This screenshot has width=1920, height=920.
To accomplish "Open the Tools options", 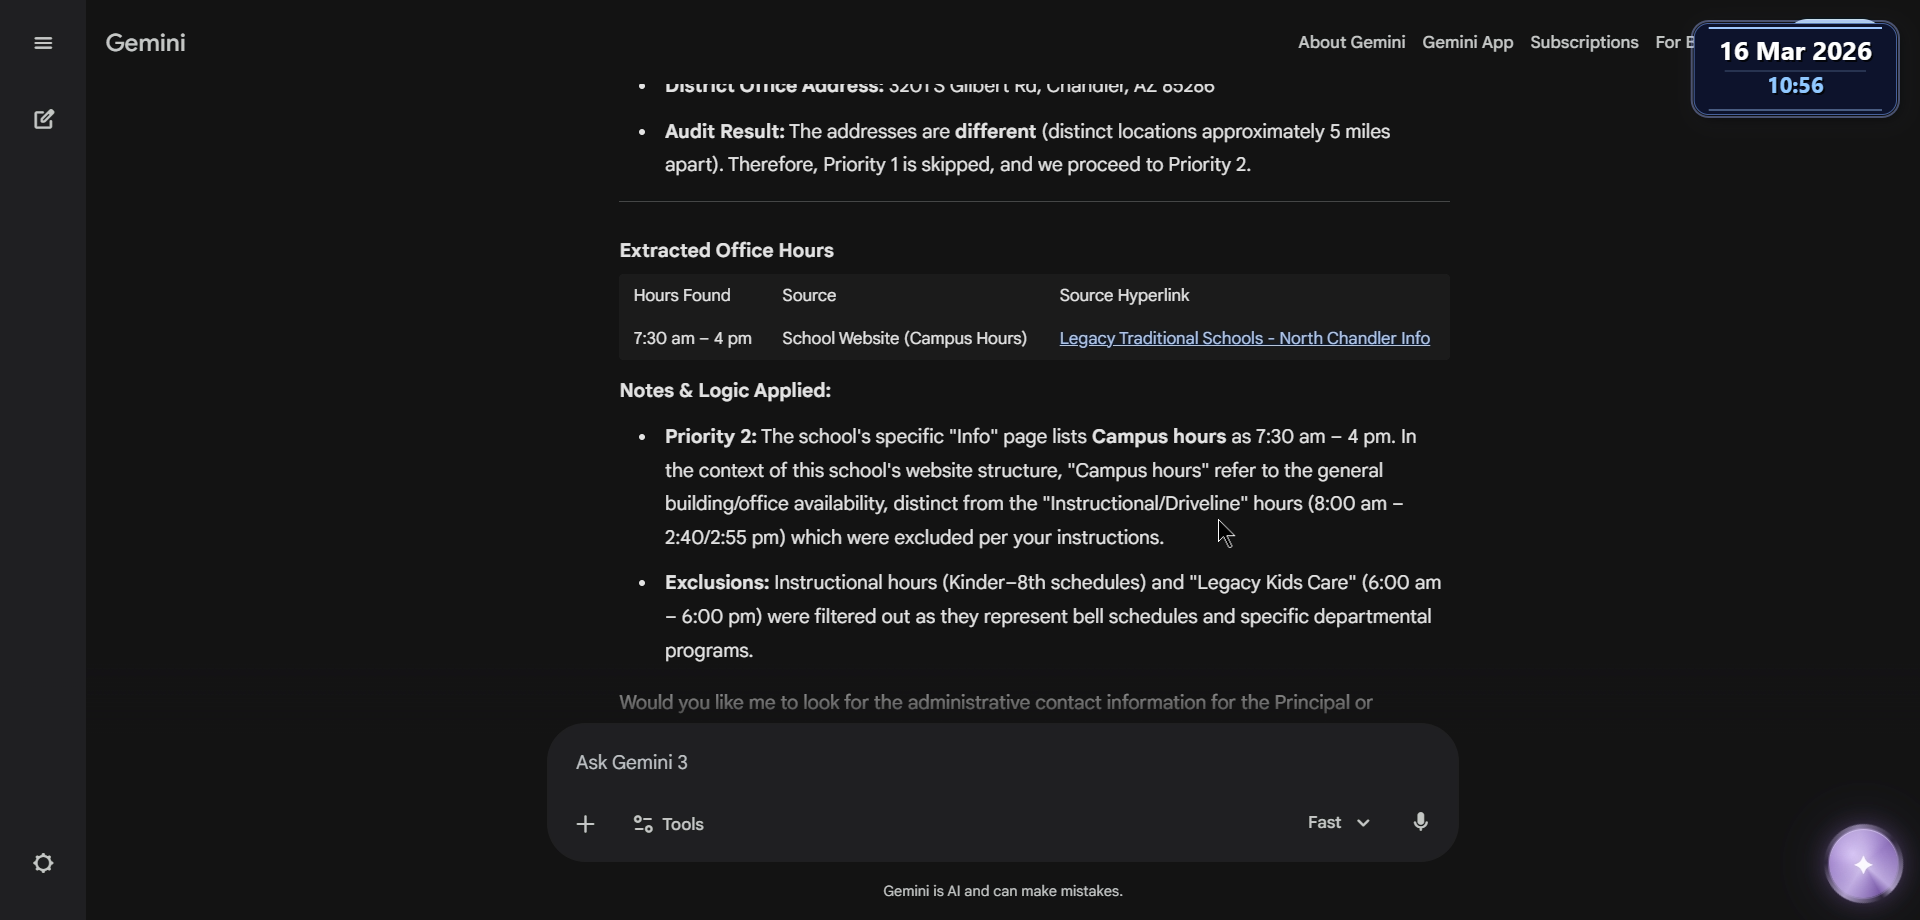I will tap(669, 824).
